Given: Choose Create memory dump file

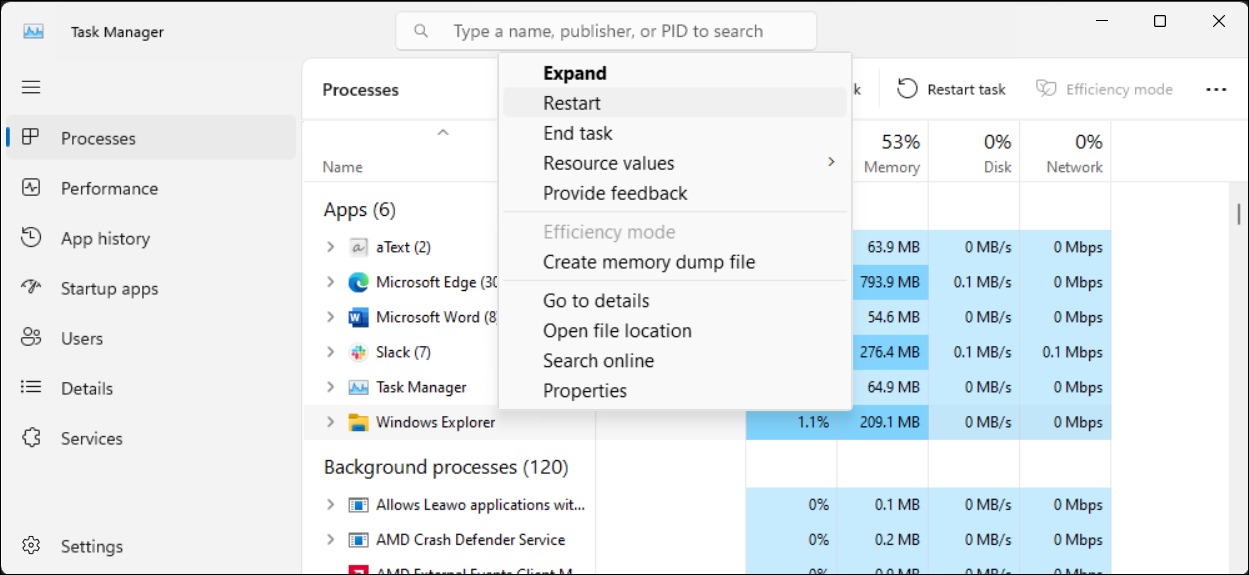Looking at the screenshot, I should pos(675,262).
